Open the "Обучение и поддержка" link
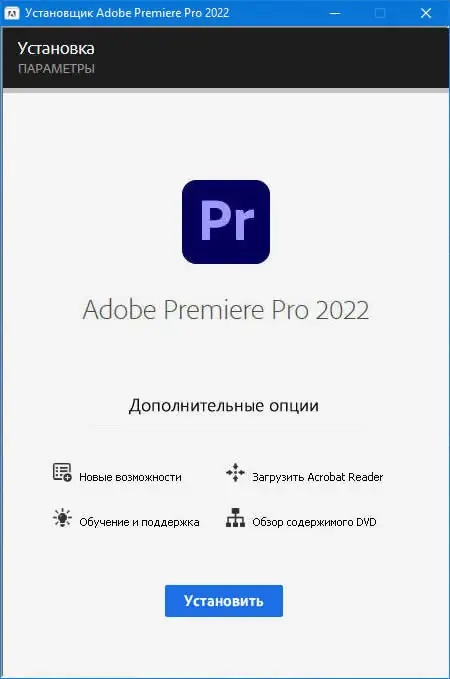Image resolution: width=450 pixels, height=679 pixels. pos(139,522)
